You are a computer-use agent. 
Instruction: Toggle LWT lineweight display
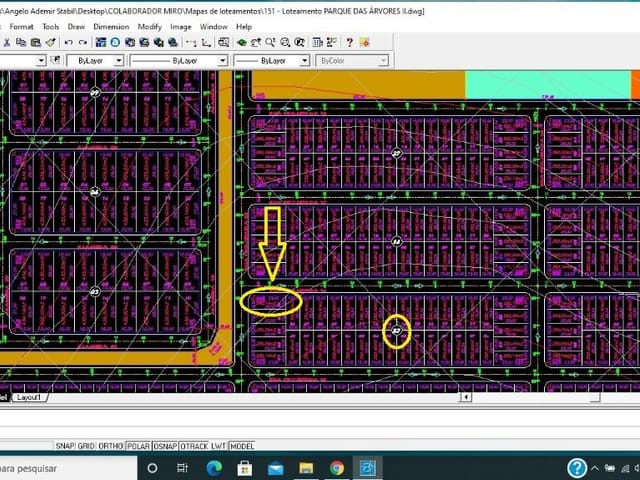click(x=218, y=446)
